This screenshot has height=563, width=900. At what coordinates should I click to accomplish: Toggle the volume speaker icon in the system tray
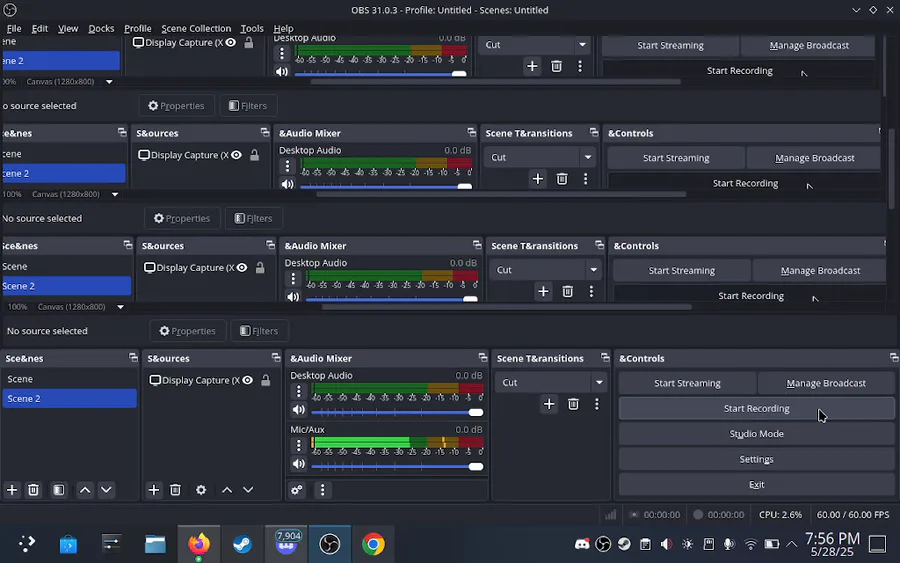(666, 543)
